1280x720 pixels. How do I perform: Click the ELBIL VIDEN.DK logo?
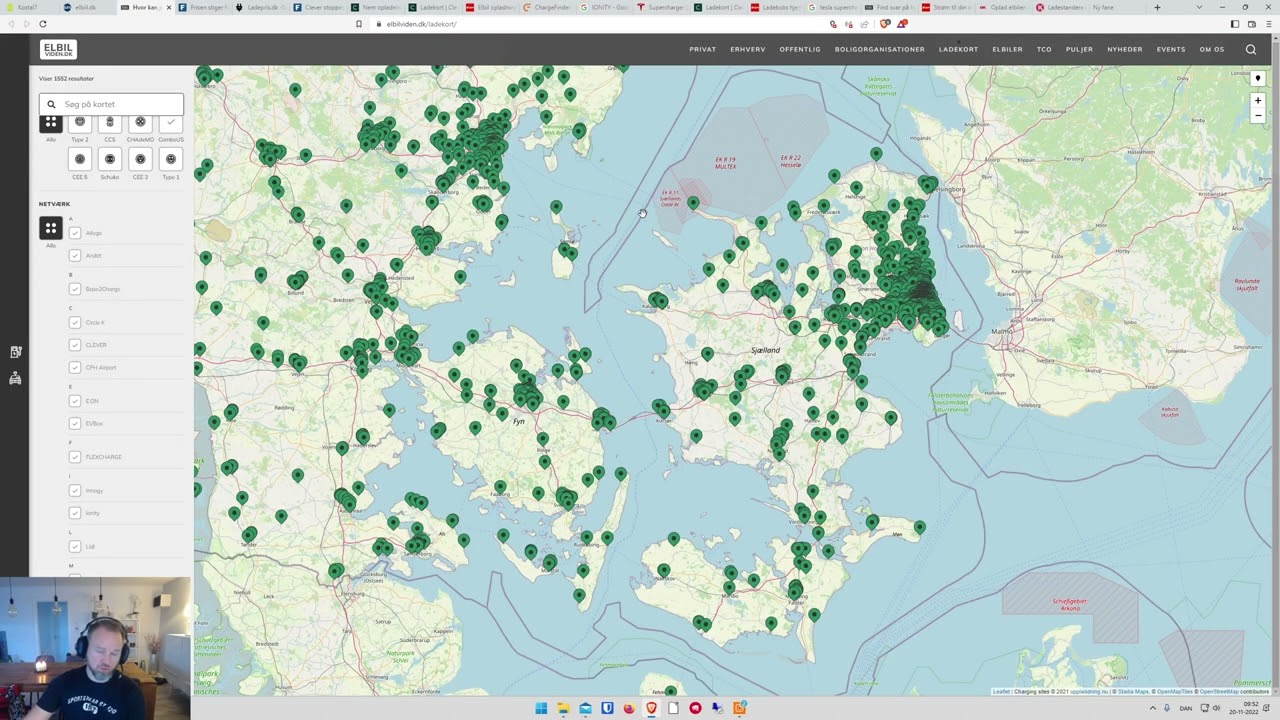[58, 49]
